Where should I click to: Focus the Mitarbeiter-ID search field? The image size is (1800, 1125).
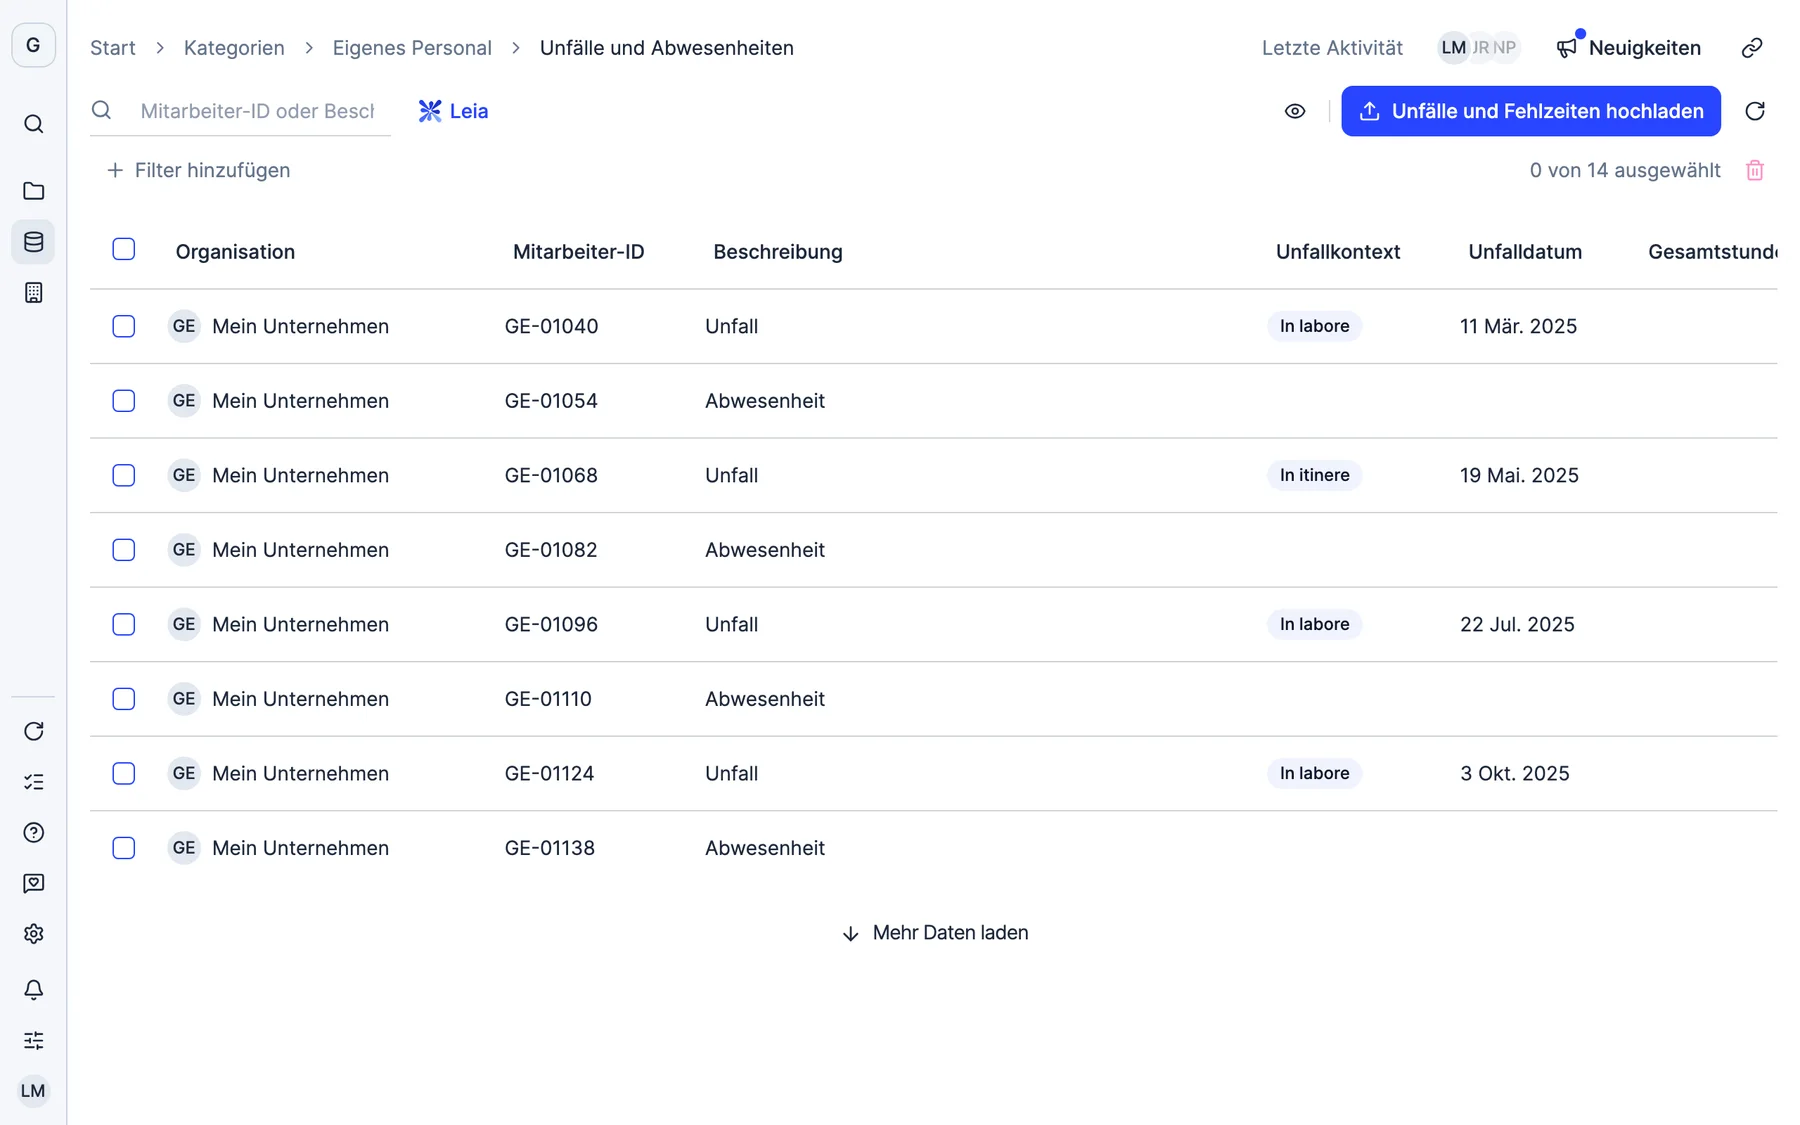click(257, 111)
